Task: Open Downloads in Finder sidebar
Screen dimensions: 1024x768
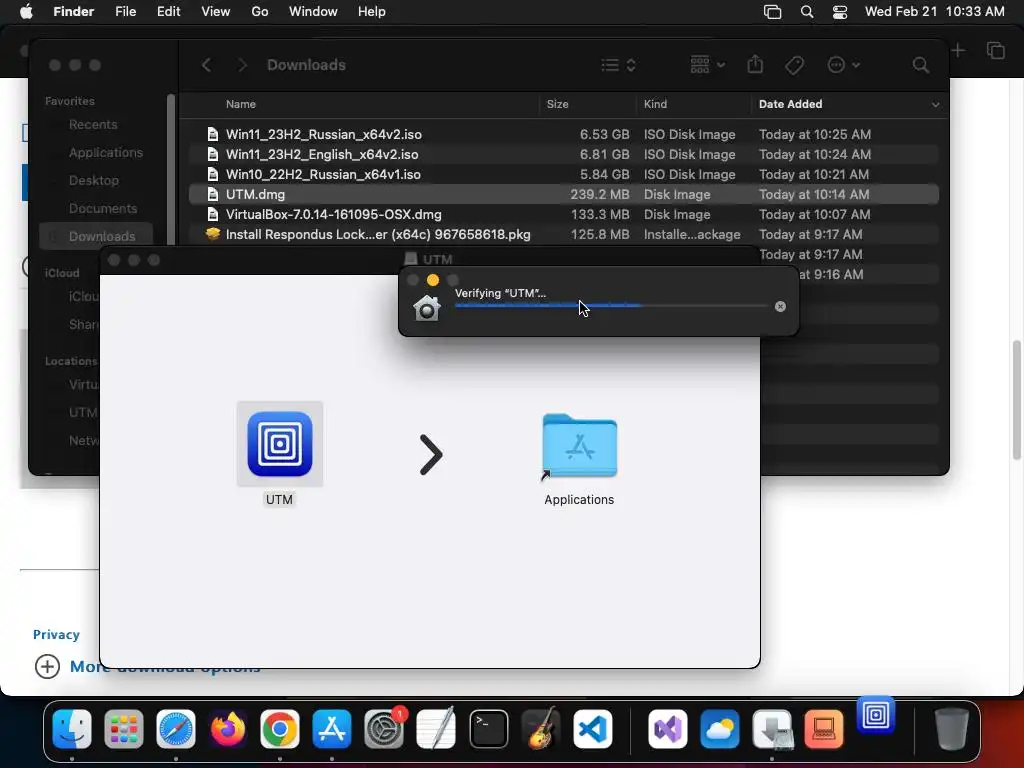Action: coord(96,236)
